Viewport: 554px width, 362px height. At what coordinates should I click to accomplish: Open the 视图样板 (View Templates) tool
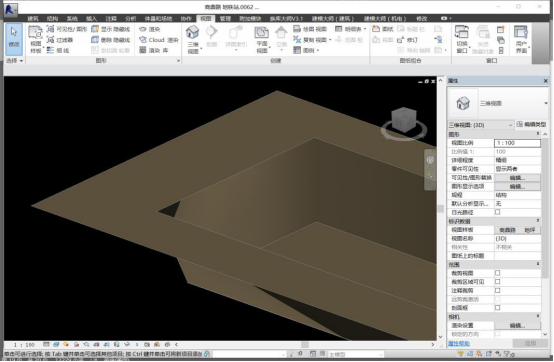pyautogui.click(x=36, y=40)
